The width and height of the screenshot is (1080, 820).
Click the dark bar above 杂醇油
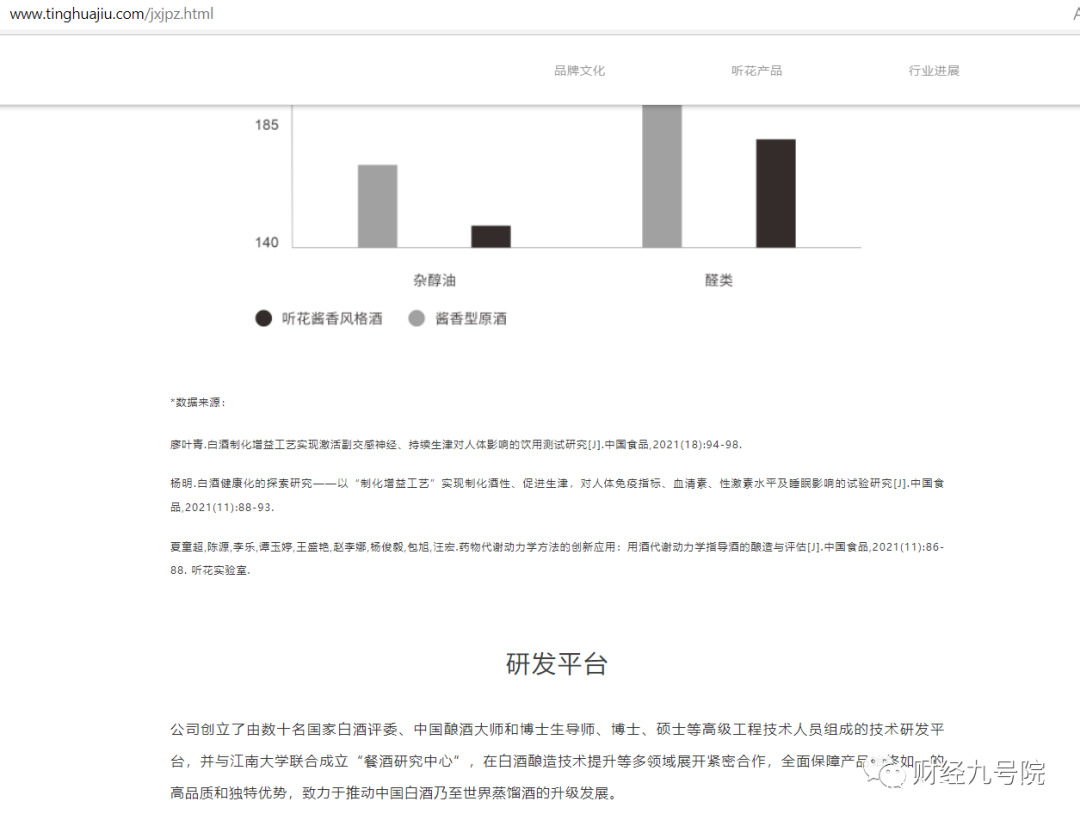pos(491,236)
